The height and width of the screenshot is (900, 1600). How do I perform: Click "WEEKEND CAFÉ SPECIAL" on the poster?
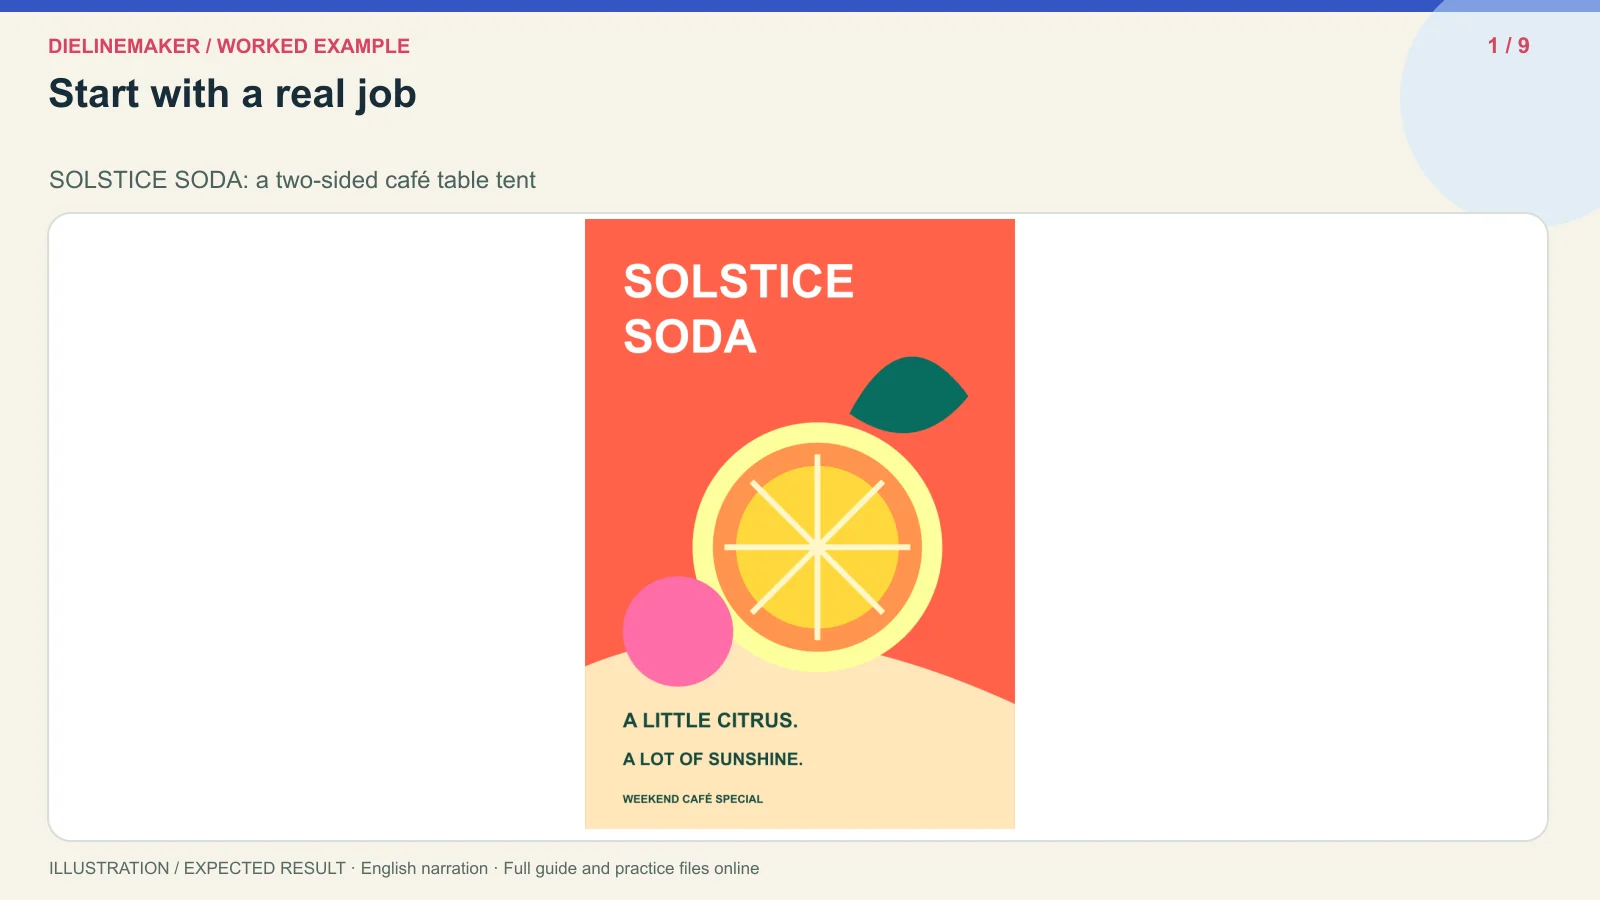(x=692, y=799)
